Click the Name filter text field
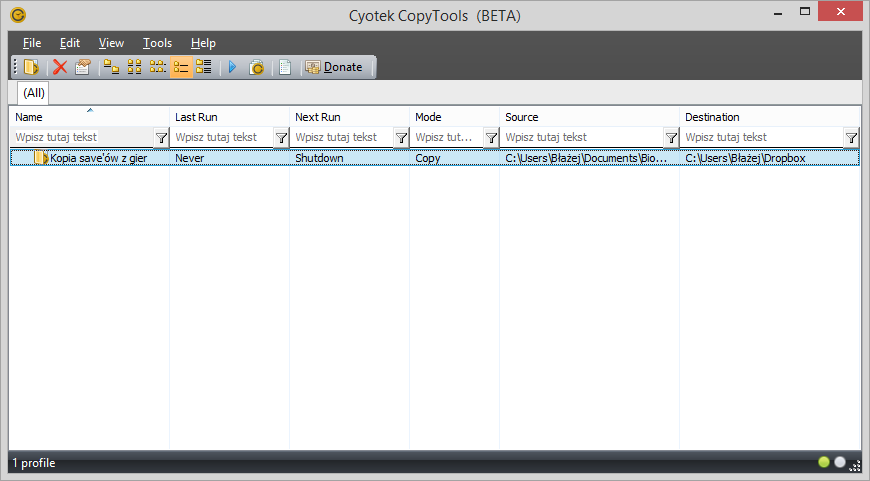 pos(82,137)
